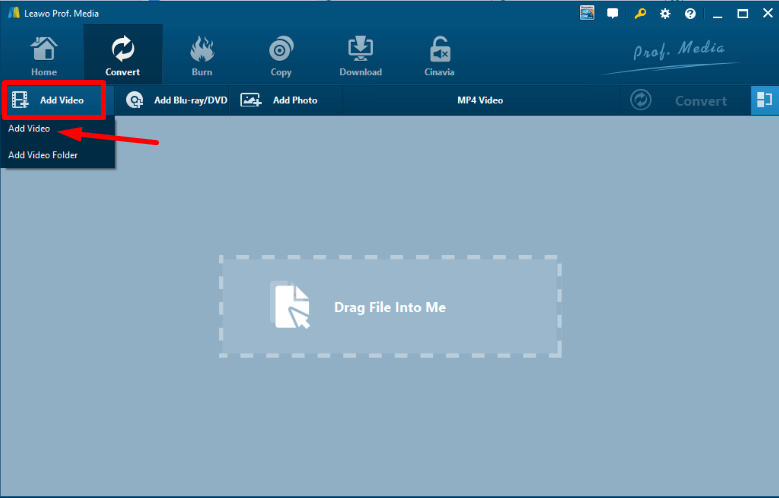The image size is (779, 498).
Task: Click the Drag File Into Me area
Action: click(x=390, y=307)
